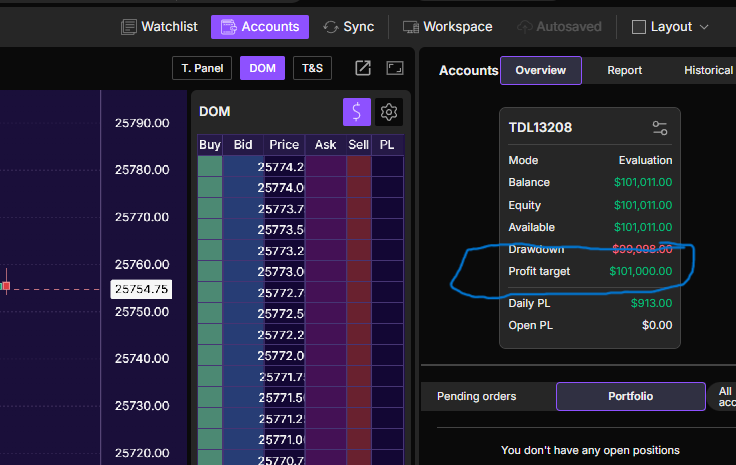736x465 pixels.
Task: Switch to Pending orders tab
Action: (476, 396)
